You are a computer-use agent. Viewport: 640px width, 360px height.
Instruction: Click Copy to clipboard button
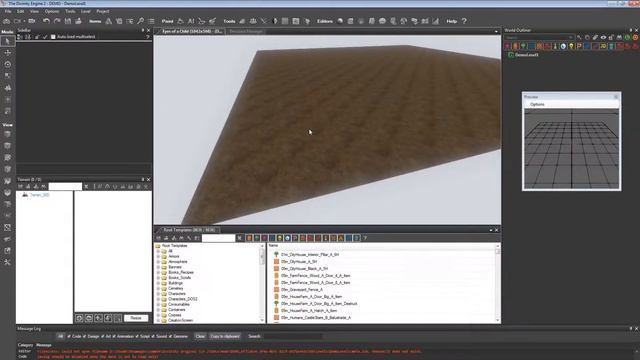coord(225,336)
